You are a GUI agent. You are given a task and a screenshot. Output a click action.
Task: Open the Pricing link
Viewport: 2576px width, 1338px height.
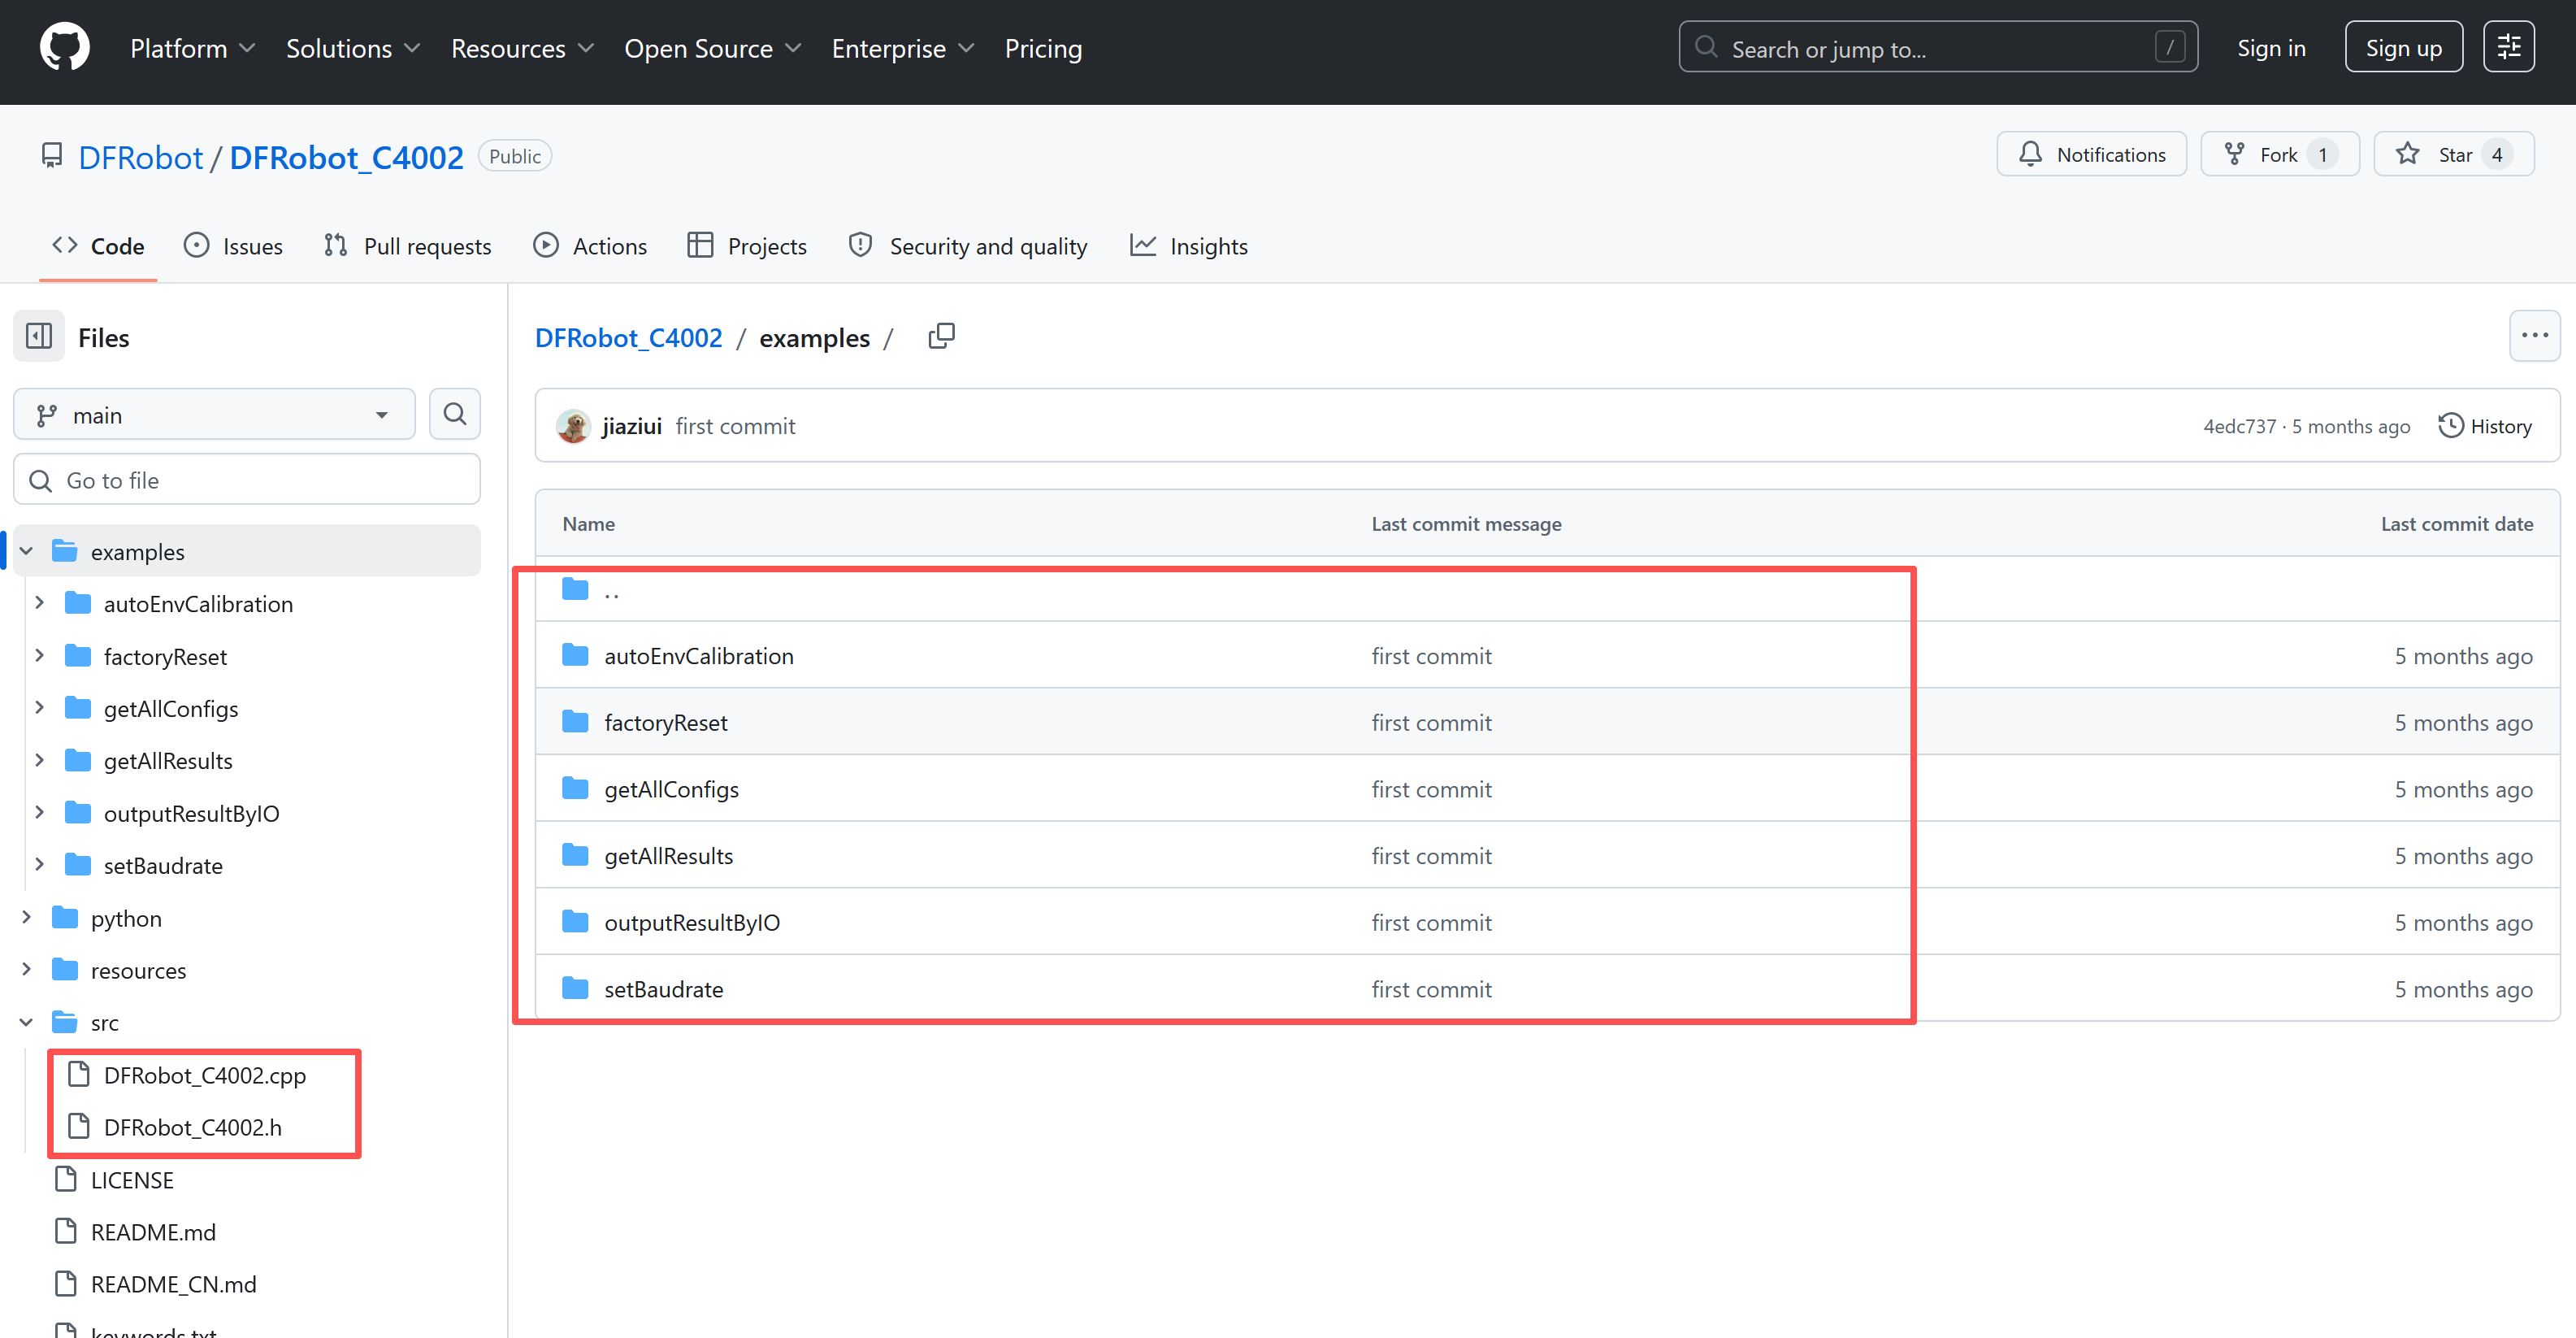1043,48
